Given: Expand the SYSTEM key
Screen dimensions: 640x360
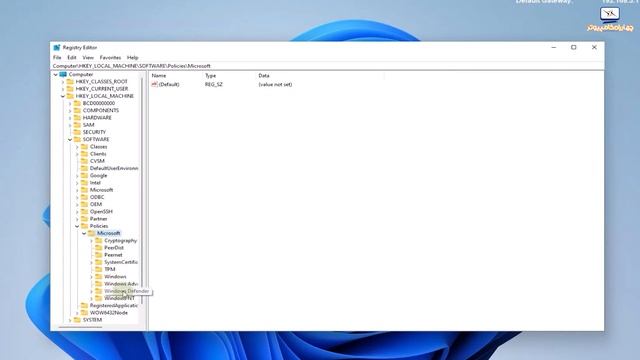Looking at the screenshot, I should tap(70, 320).
